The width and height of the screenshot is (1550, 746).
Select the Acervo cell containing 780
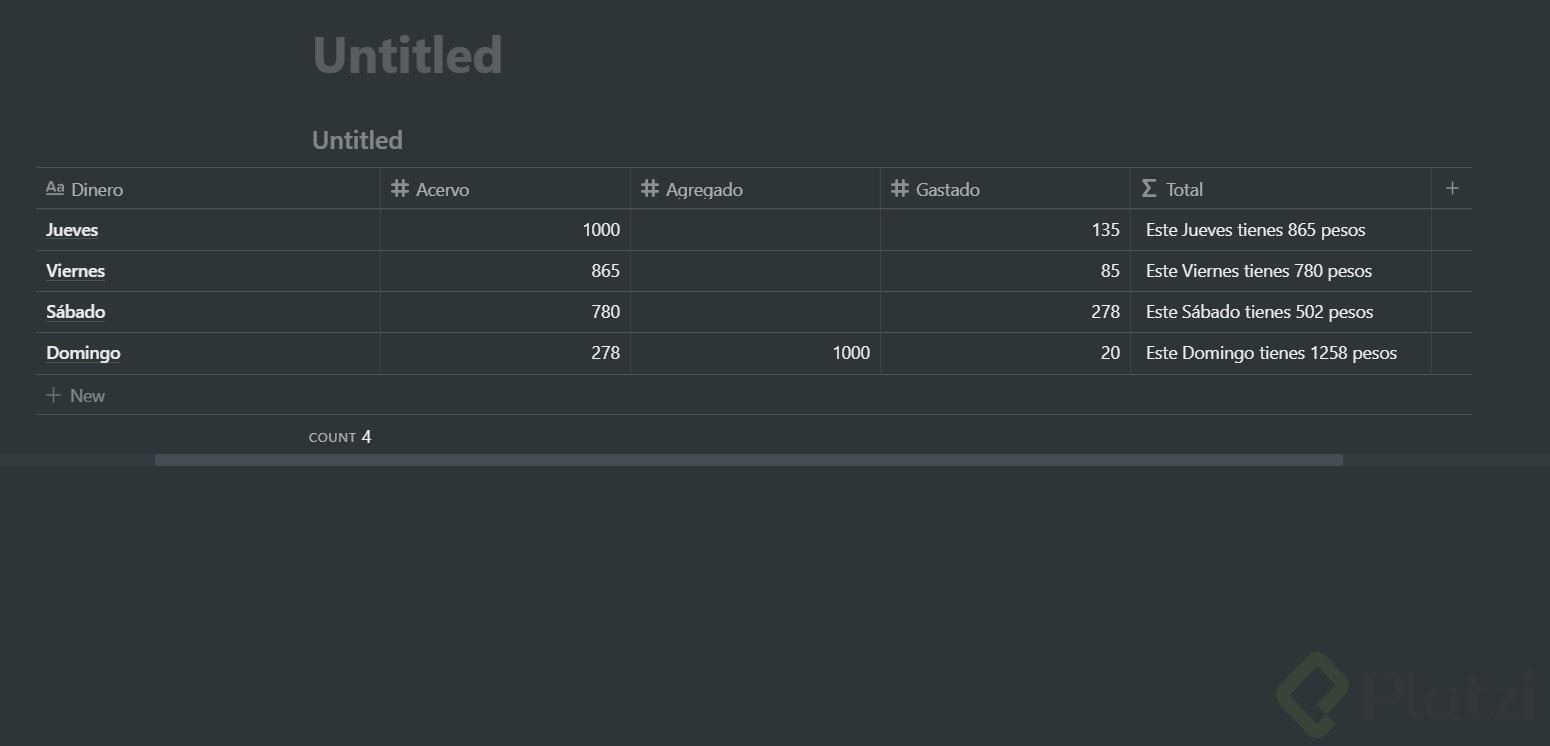coord(505,312)
